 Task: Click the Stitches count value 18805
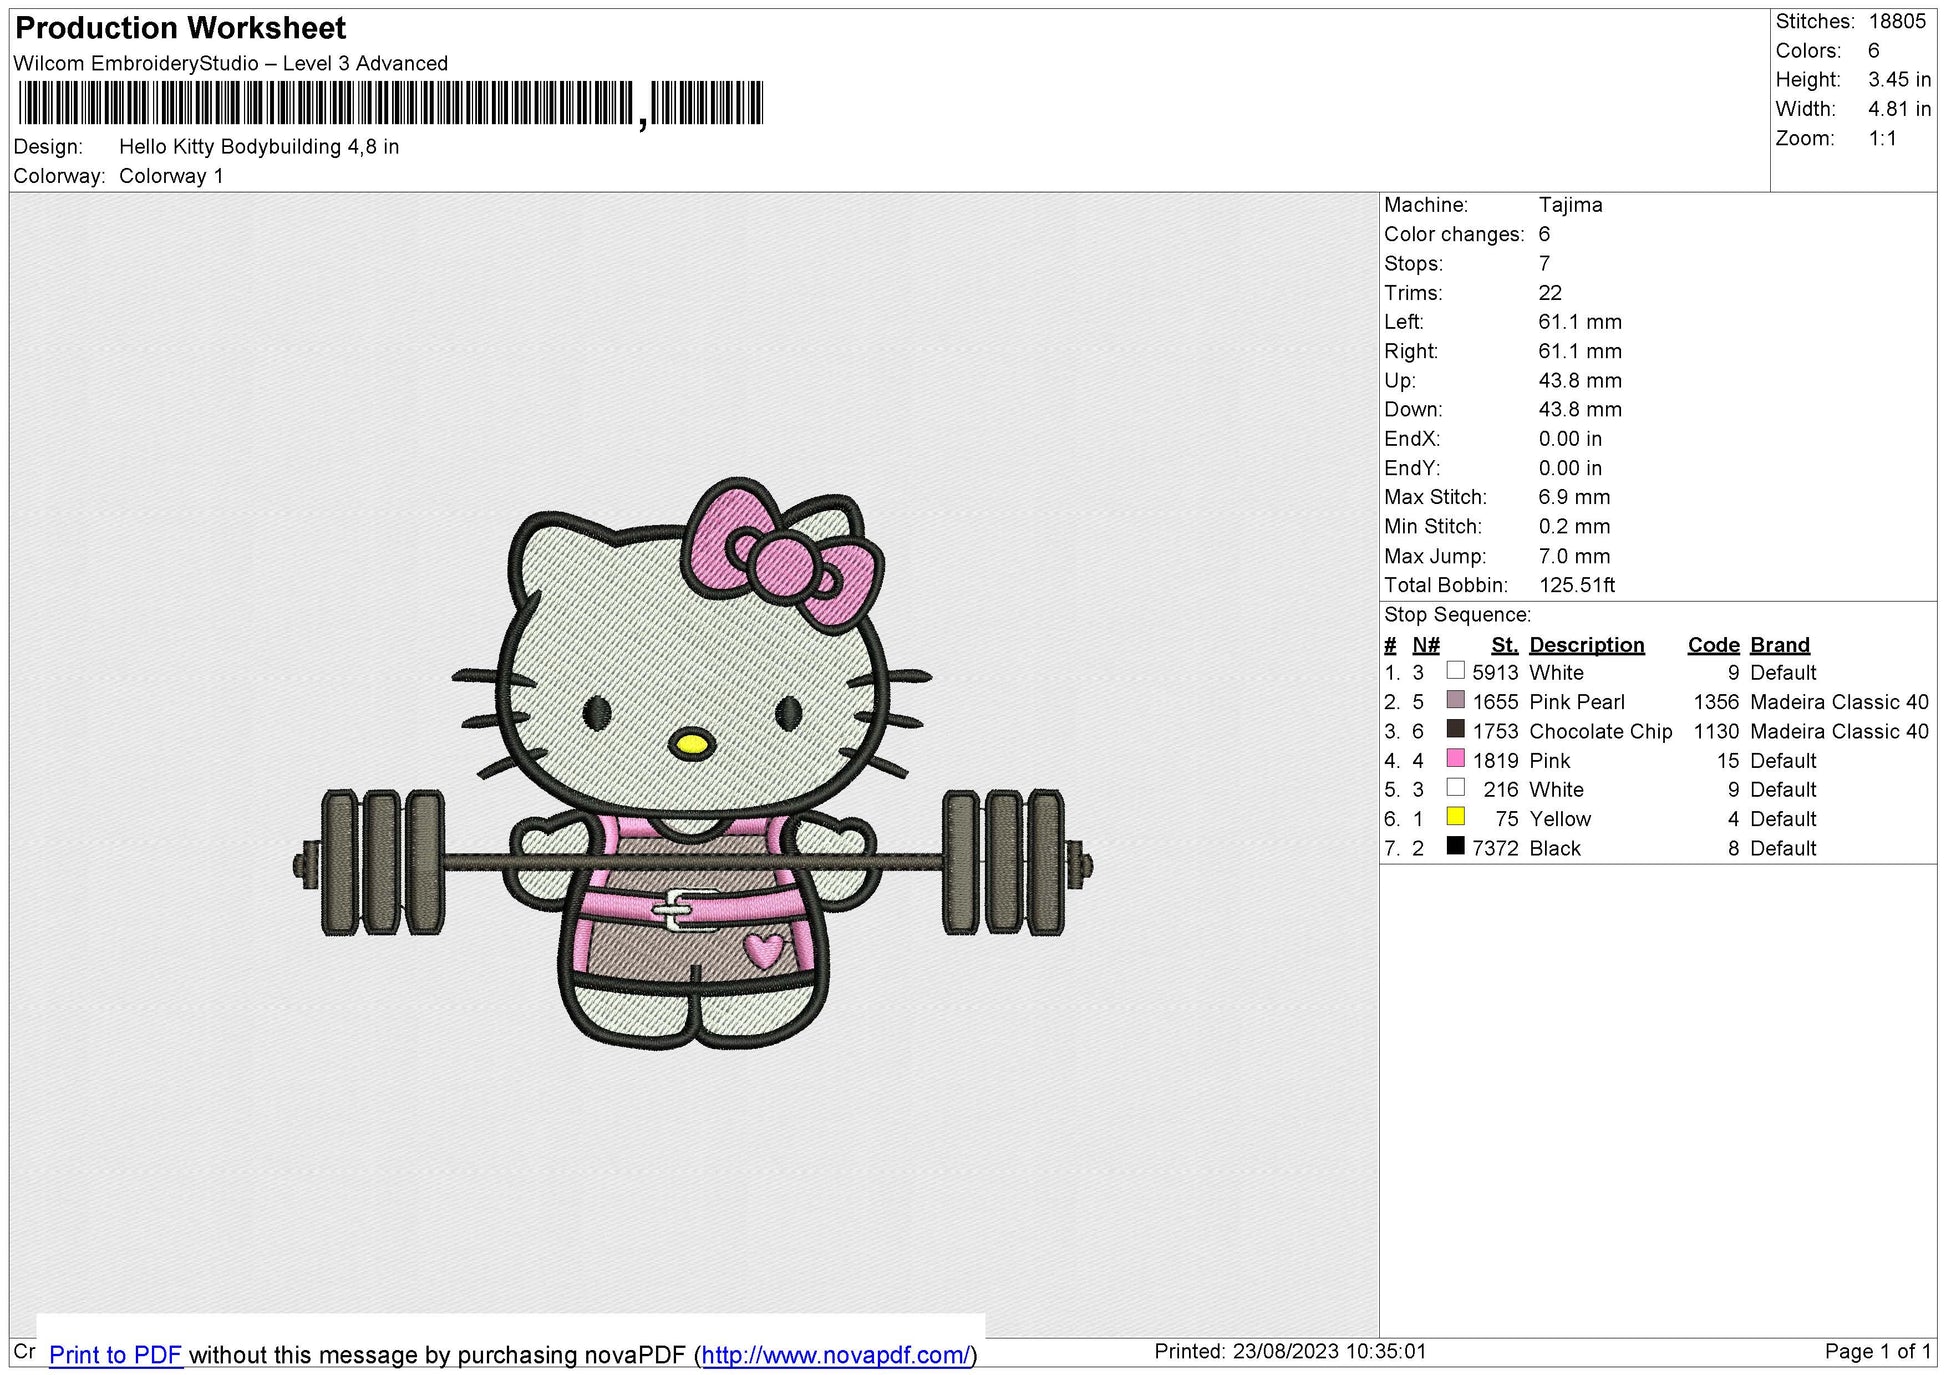[x=1901, y=20]
